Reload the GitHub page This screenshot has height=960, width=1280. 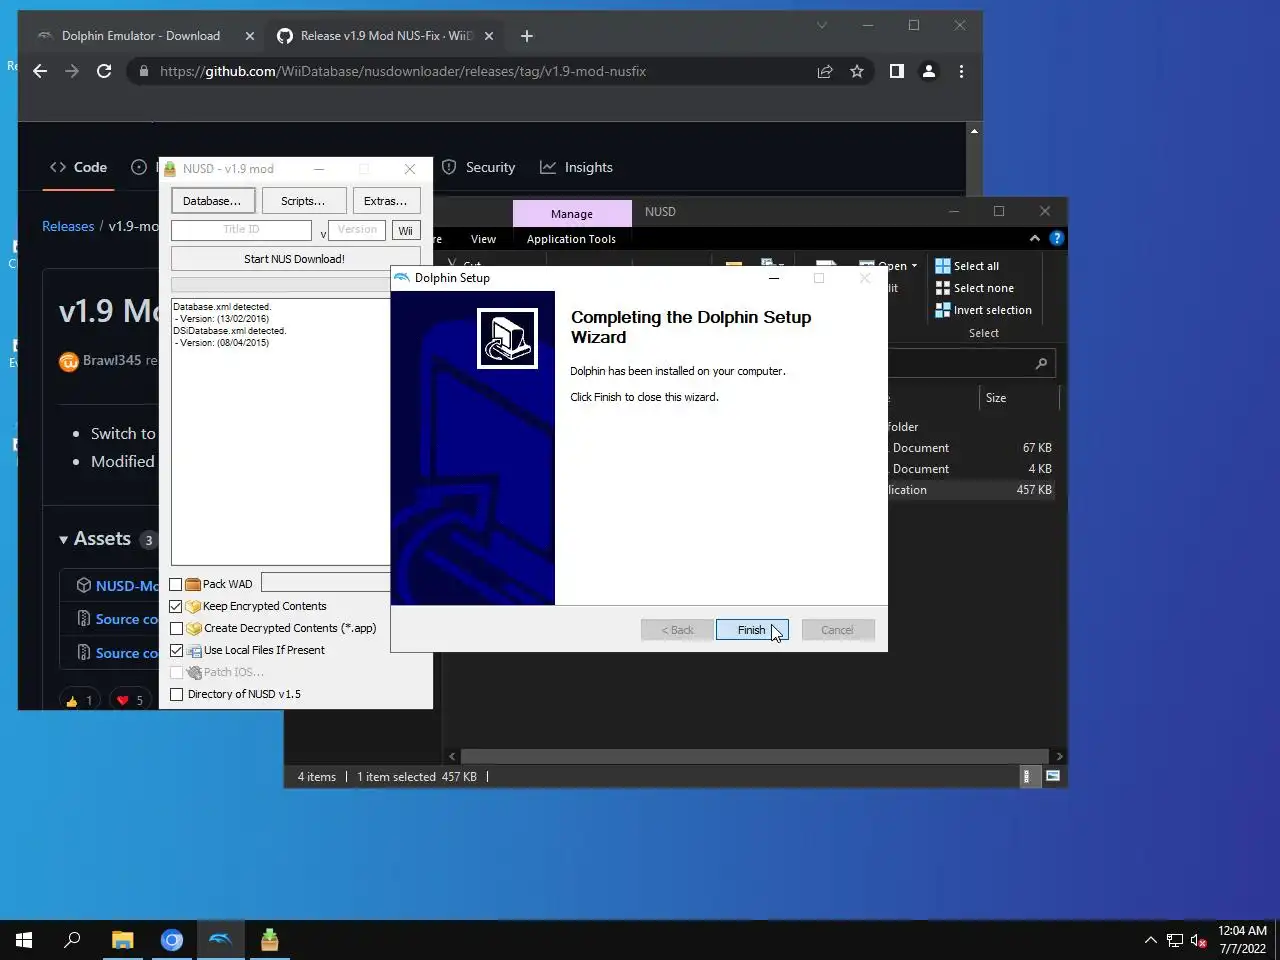click(x=104, y=71)
